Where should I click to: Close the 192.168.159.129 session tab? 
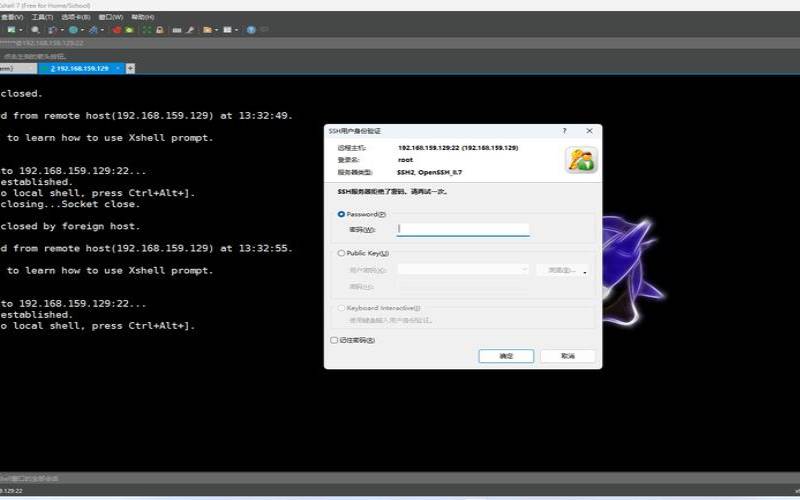coord(118,68)
